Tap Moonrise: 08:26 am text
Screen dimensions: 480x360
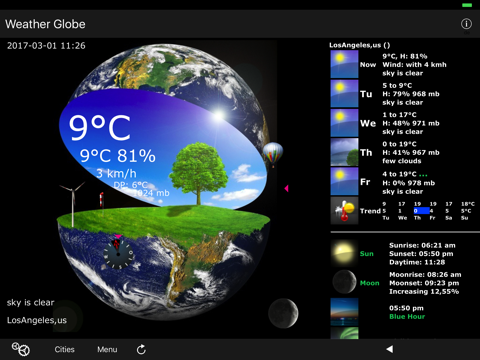[425, 275]
